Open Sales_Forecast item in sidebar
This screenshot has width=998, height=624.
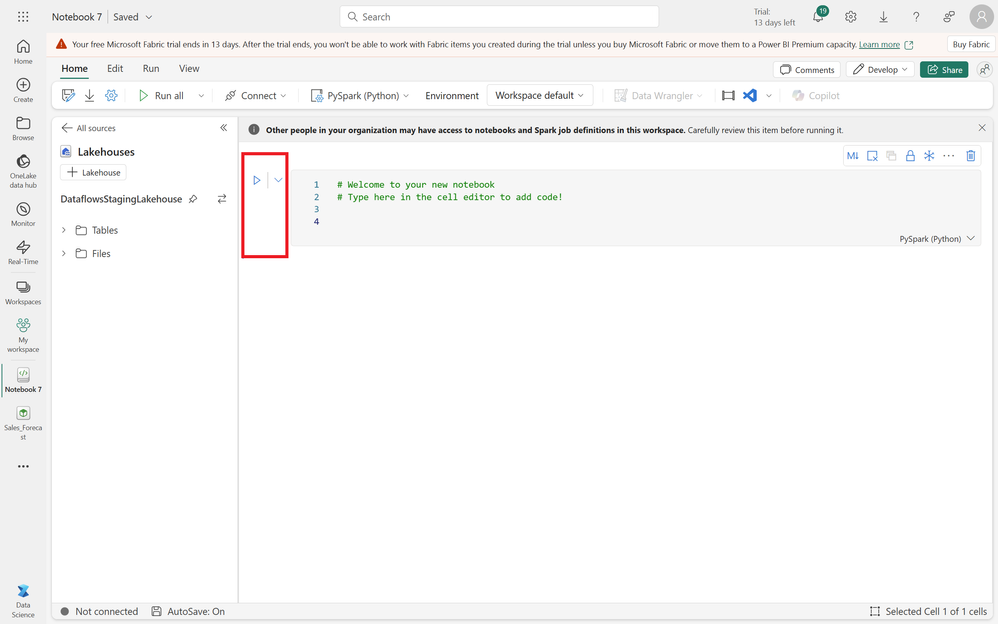tap(23, 423)
